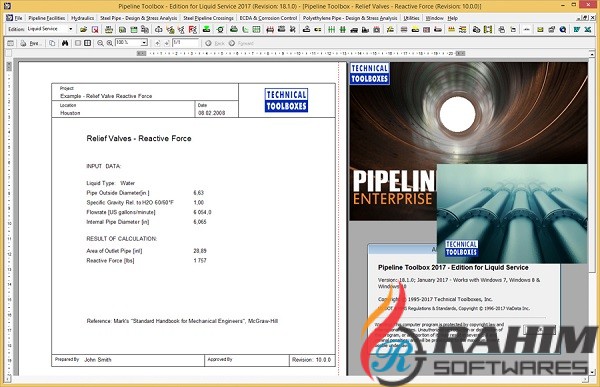Click 'Example - Relief Valve Reactive Force' project text
The image size is (600, 387).
tap(106, 96)
